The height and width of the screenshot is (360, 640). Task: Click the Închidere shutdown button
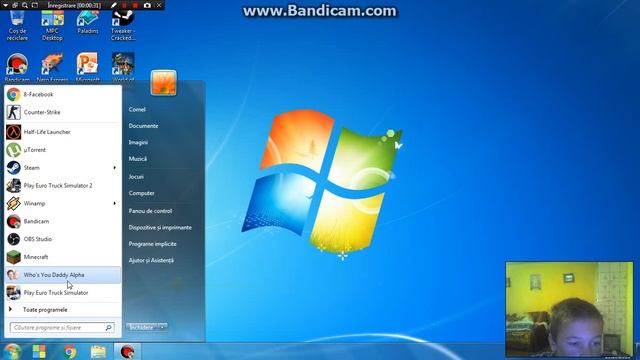pyautogui.click(x=142, y=327)
